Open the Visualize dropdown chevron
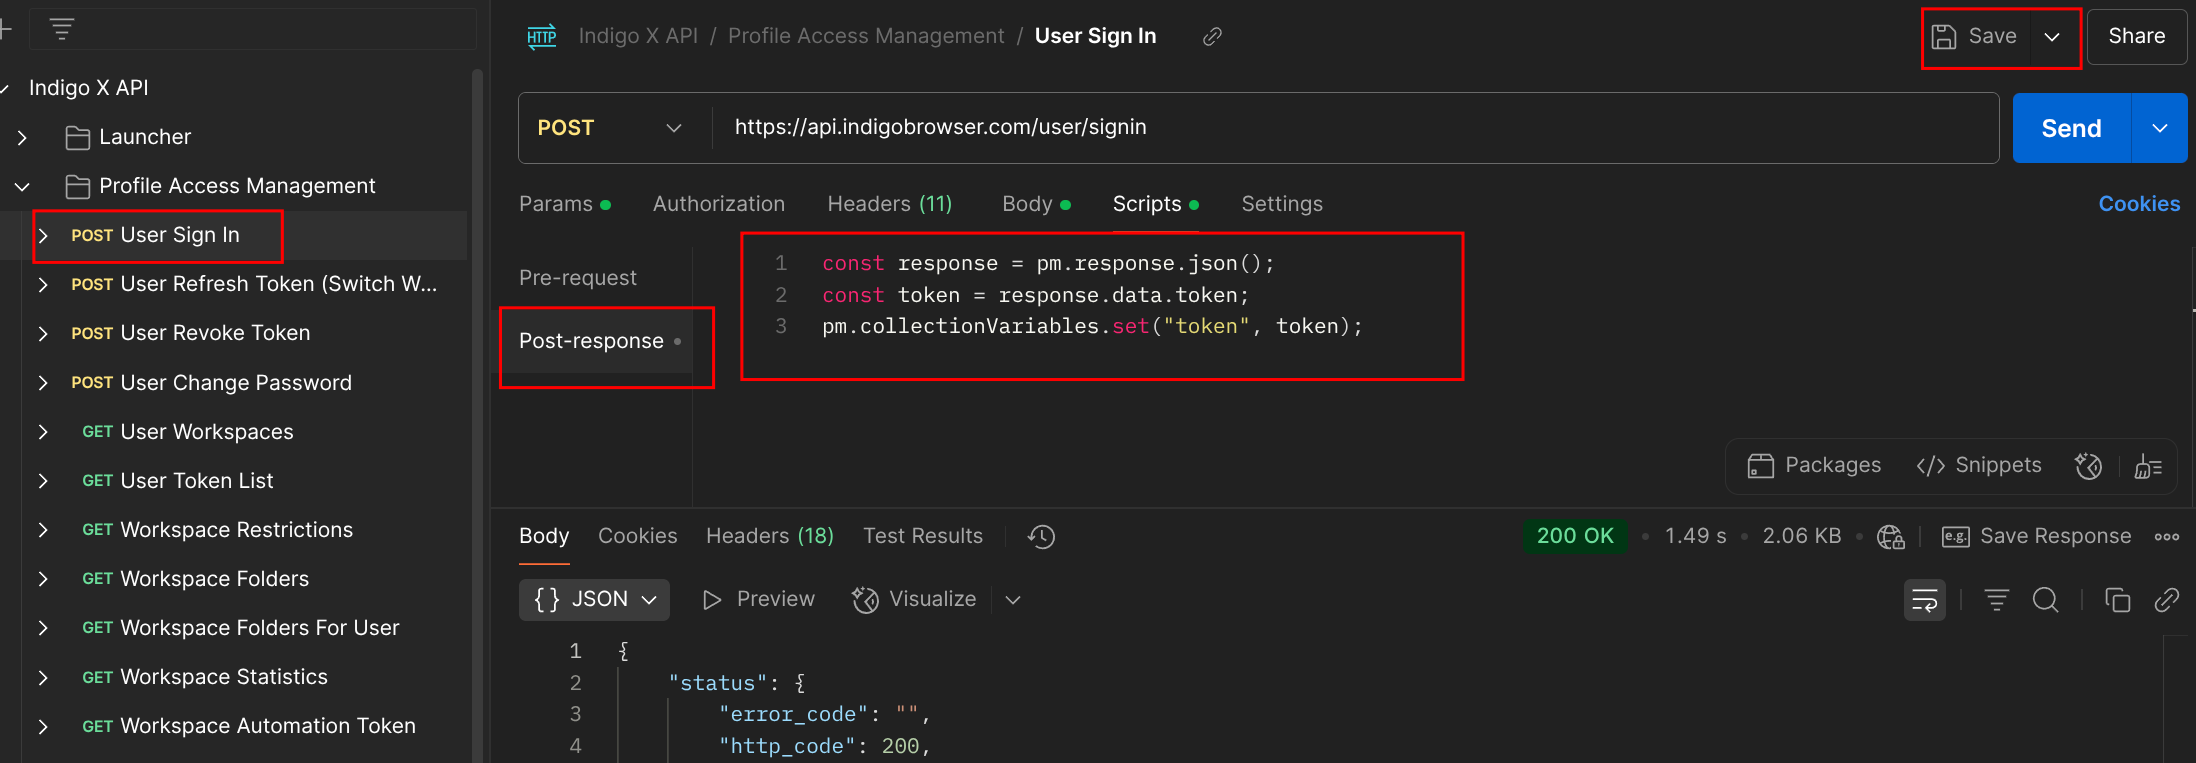2196x763 pixels. tap(1013, 600)
